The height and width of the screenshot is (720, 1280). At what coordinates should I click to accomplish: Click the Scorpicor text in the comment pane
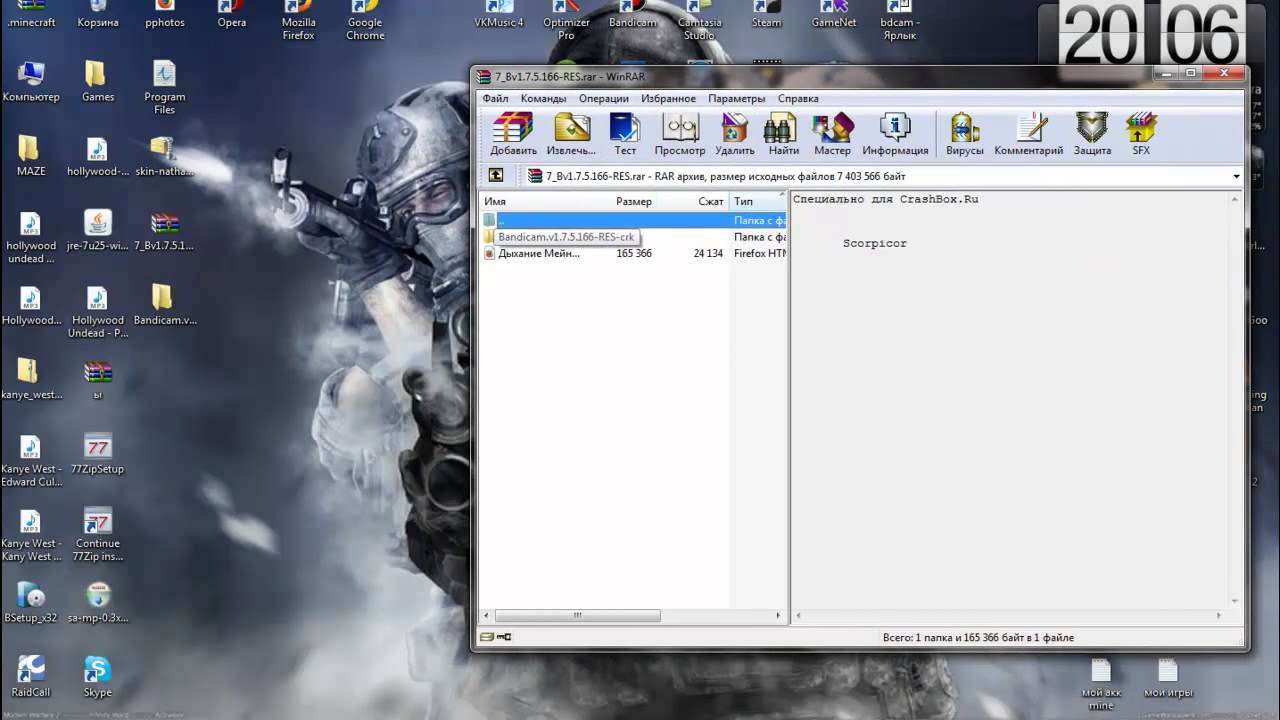(874, 243)
